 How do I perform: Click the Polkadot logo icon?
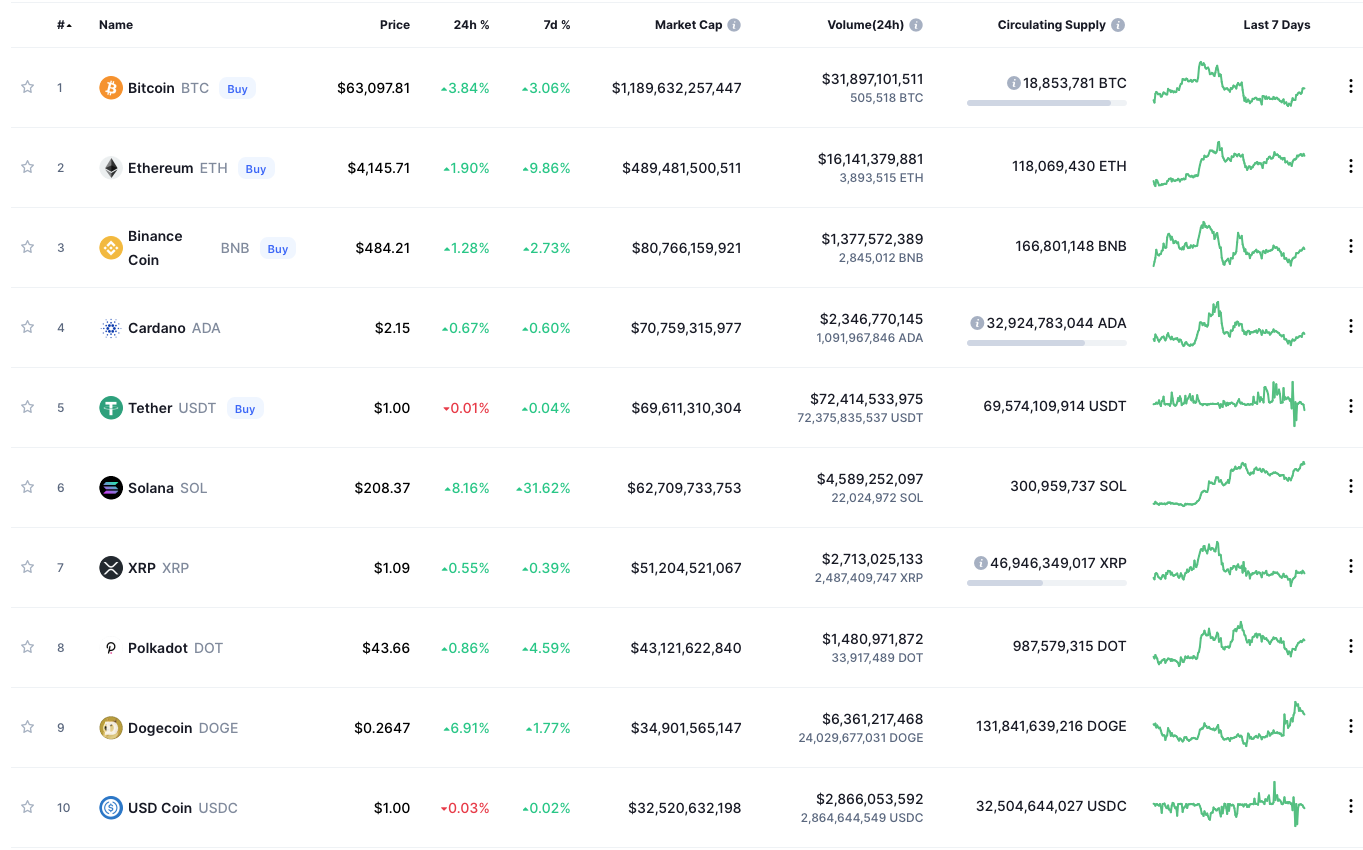point(111,648)
